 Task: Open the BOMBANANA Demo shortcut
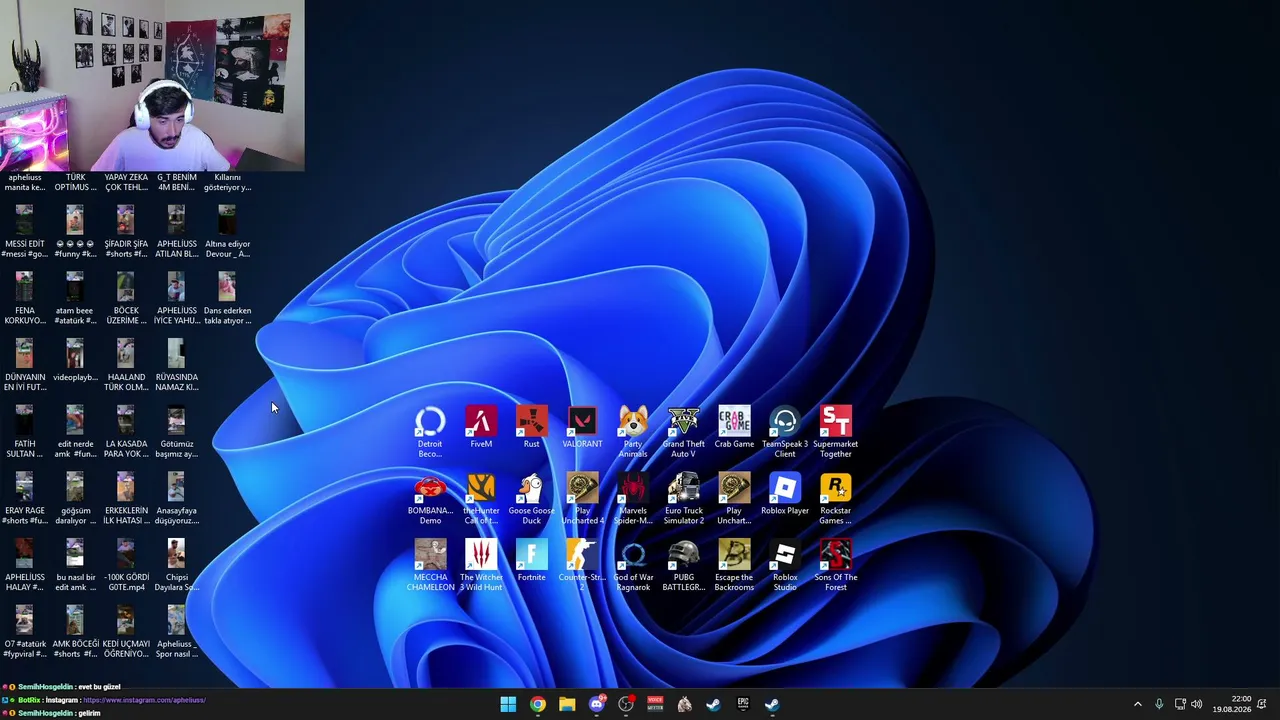(430, 498)
